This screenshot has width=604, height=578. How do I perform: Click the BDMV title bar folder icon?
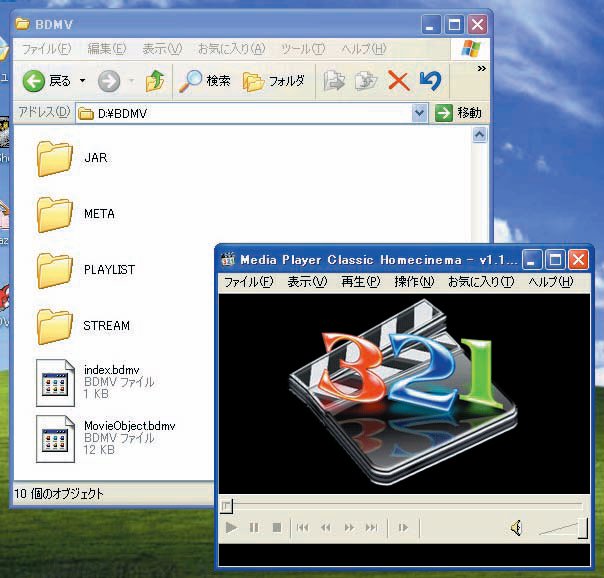(x=22, y=24)
